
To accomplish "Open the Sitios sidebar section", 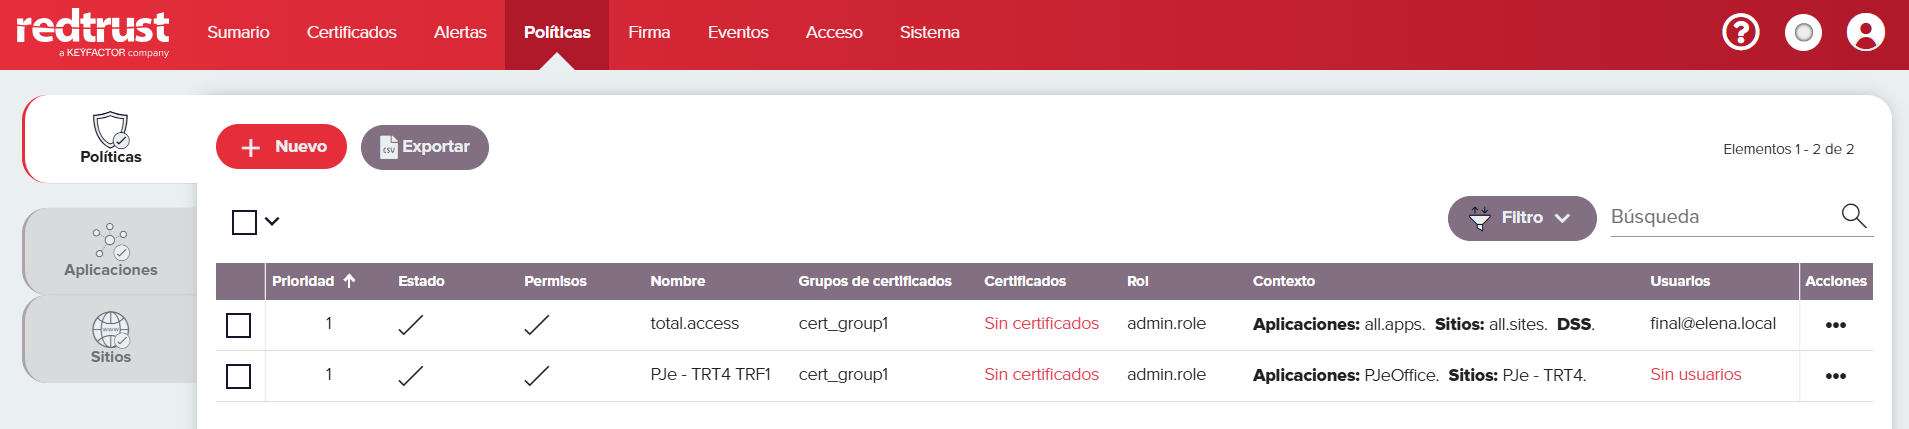I will click(x=111, y=339).
